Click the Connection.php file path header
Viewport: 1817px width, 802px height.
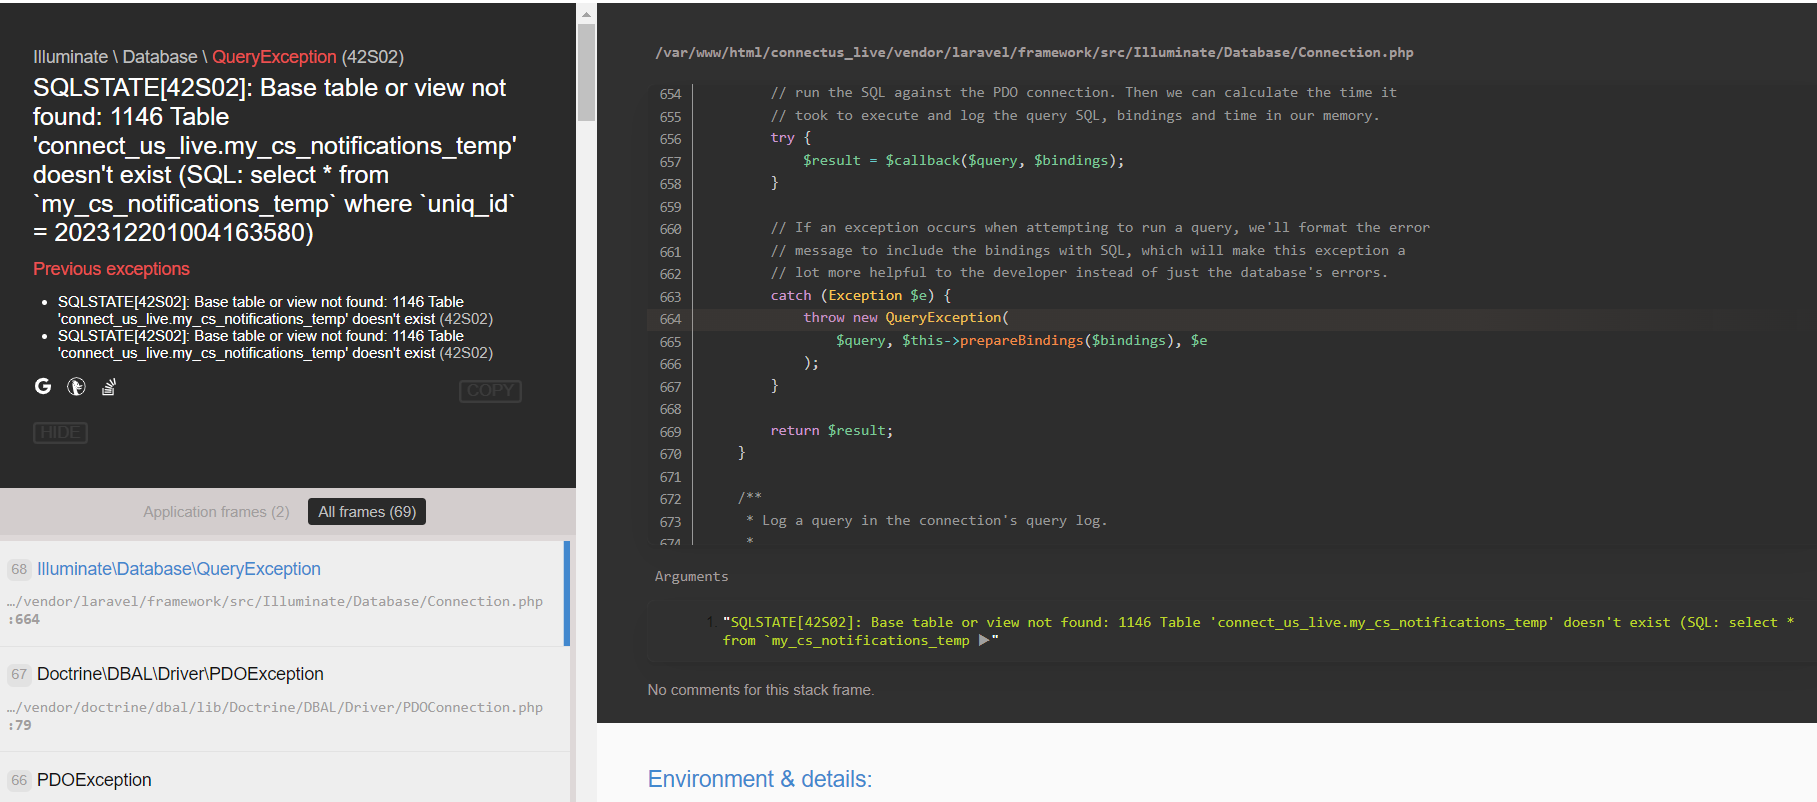click(x=1034, y=52)
